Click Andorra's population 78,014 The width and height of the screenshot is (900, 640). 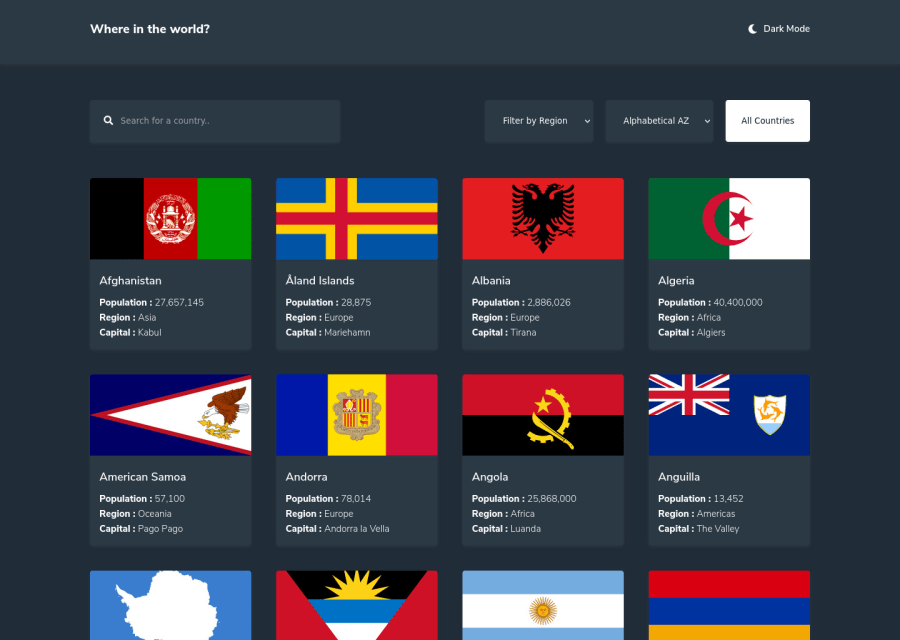356,499
